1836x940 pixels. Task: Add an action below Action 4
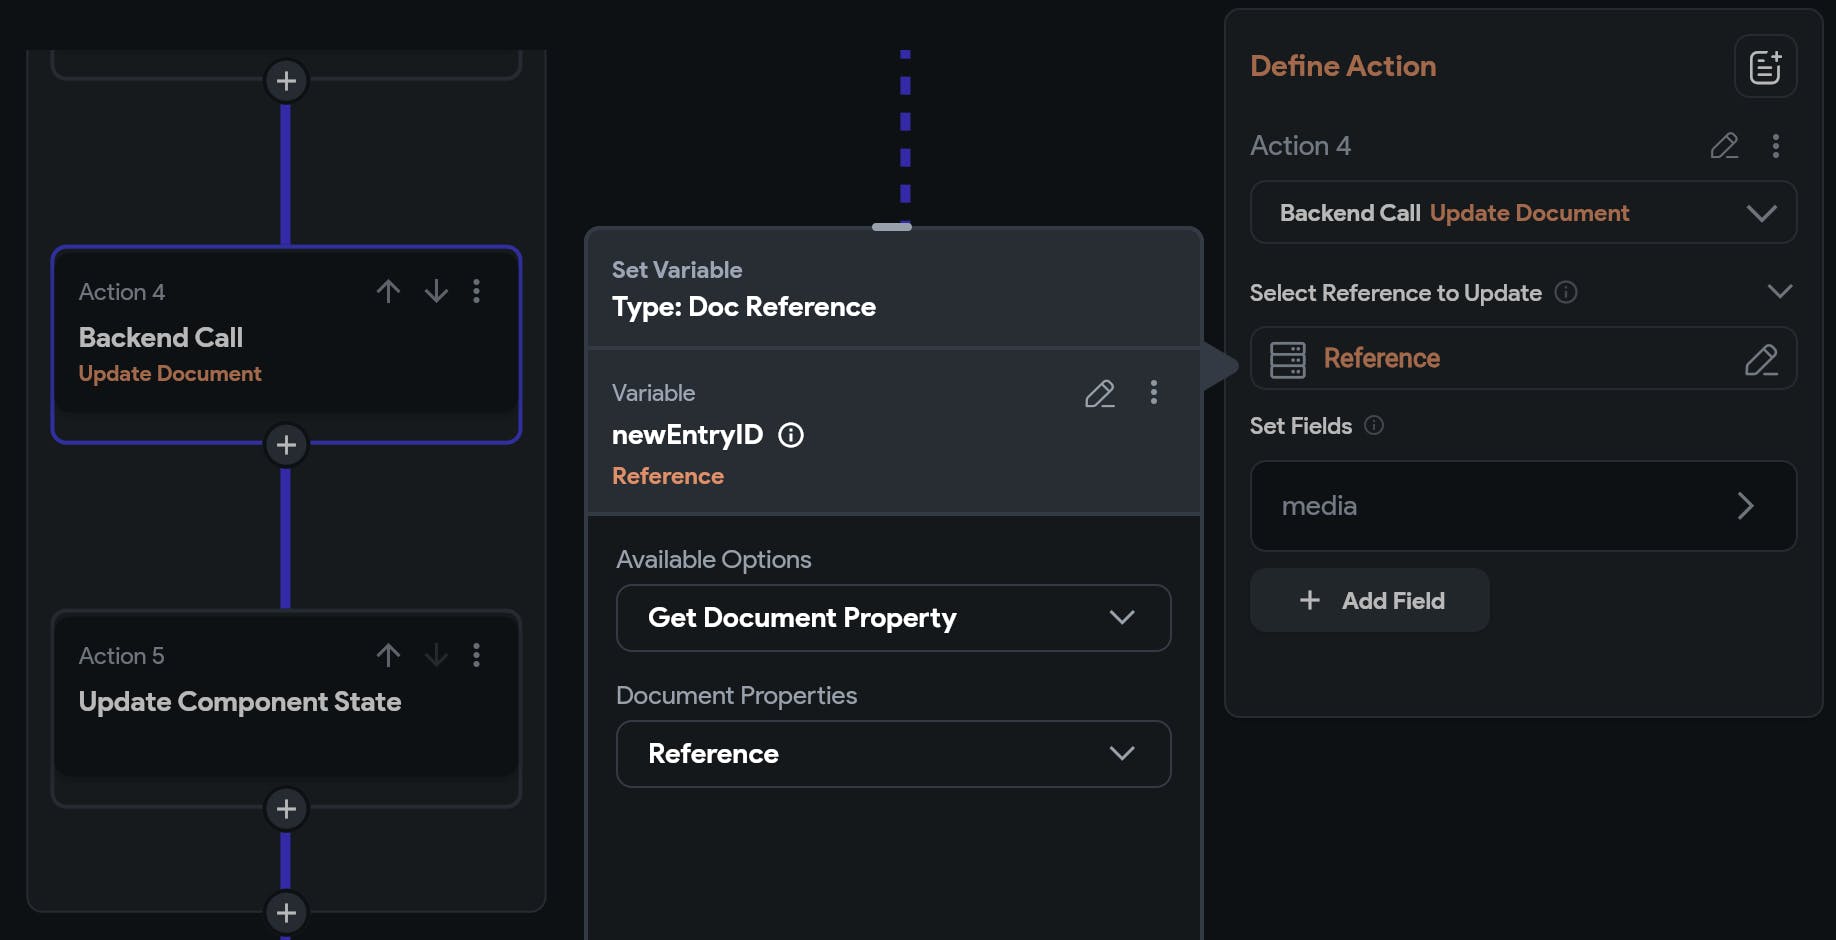[286, 445]
